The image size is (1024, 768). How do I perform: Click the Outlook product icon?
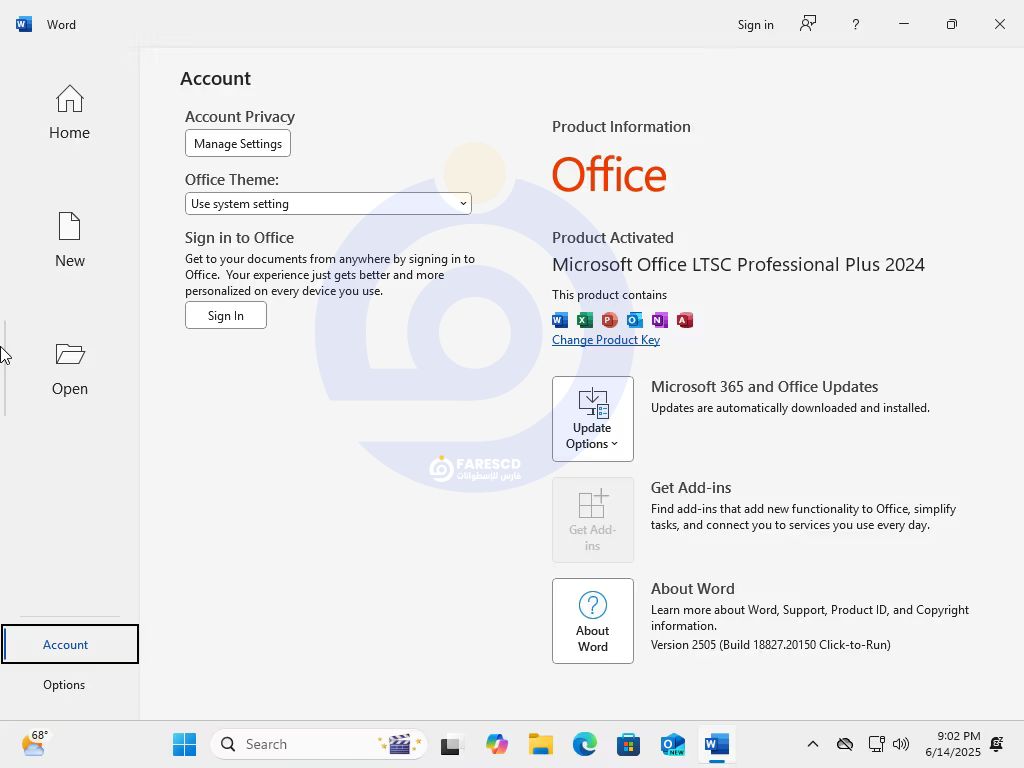pos(634,320)
